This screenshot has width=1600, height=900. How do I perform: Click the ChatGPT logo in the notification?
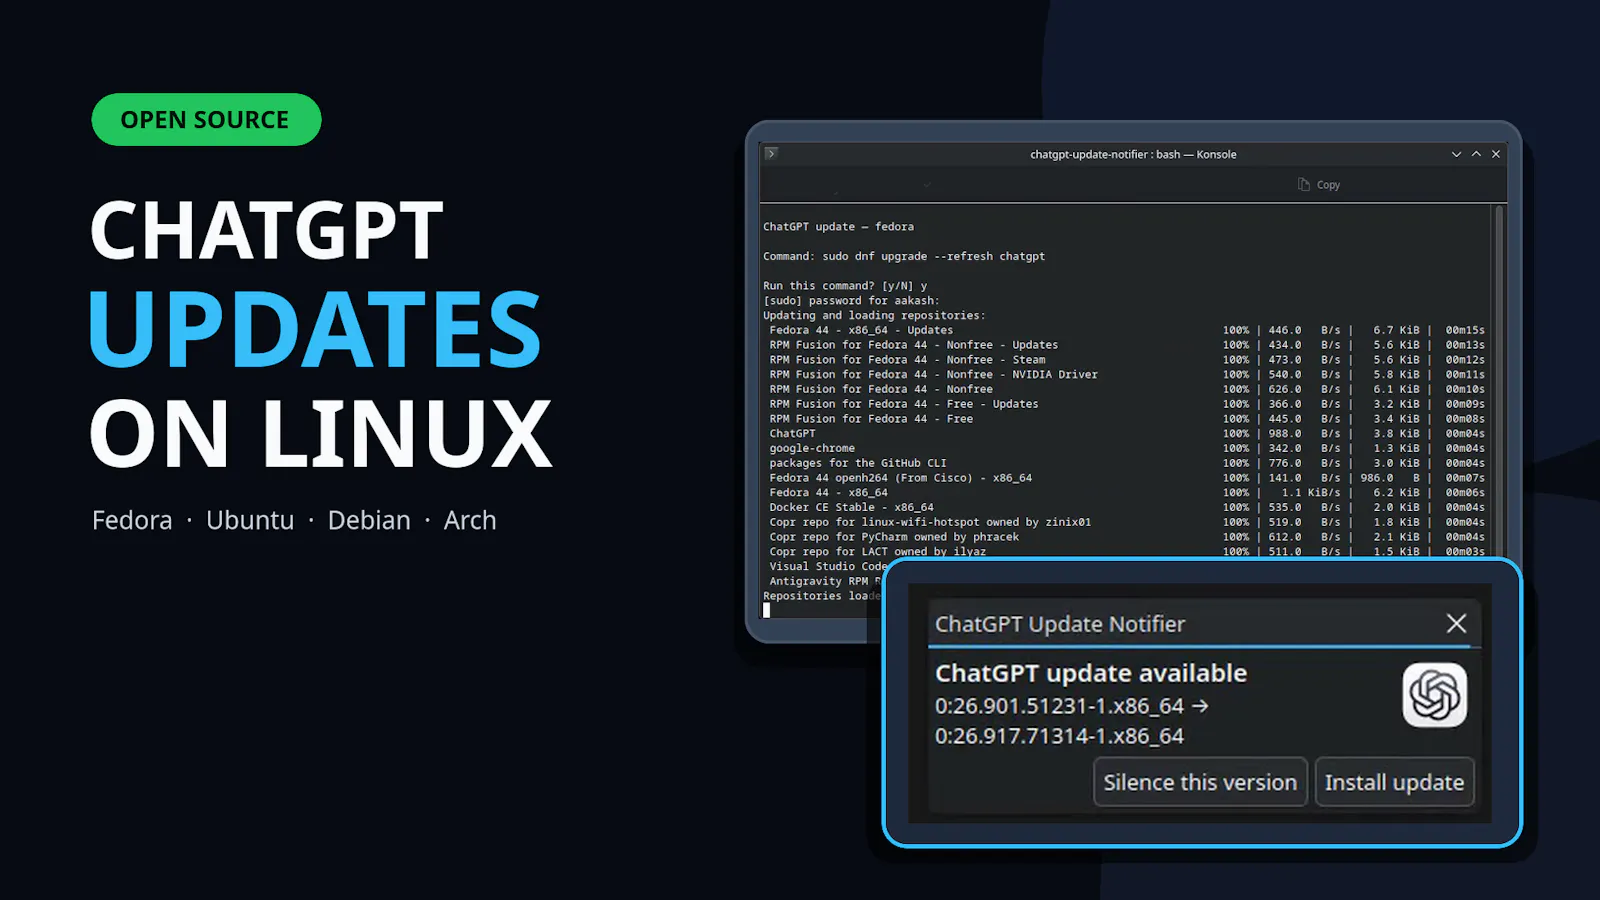(x=1434, y=695)
